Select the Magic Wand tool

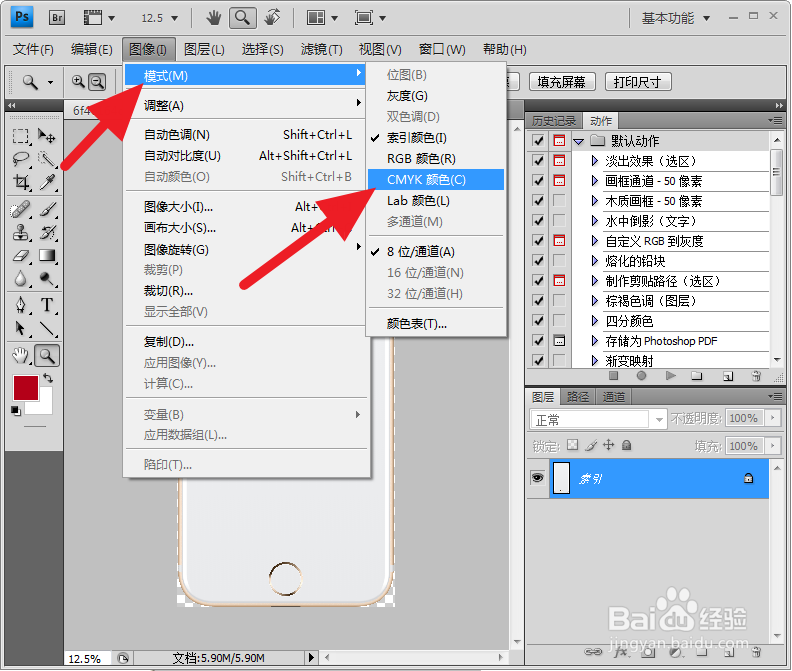pyautogui.click(x=47, y=159)
